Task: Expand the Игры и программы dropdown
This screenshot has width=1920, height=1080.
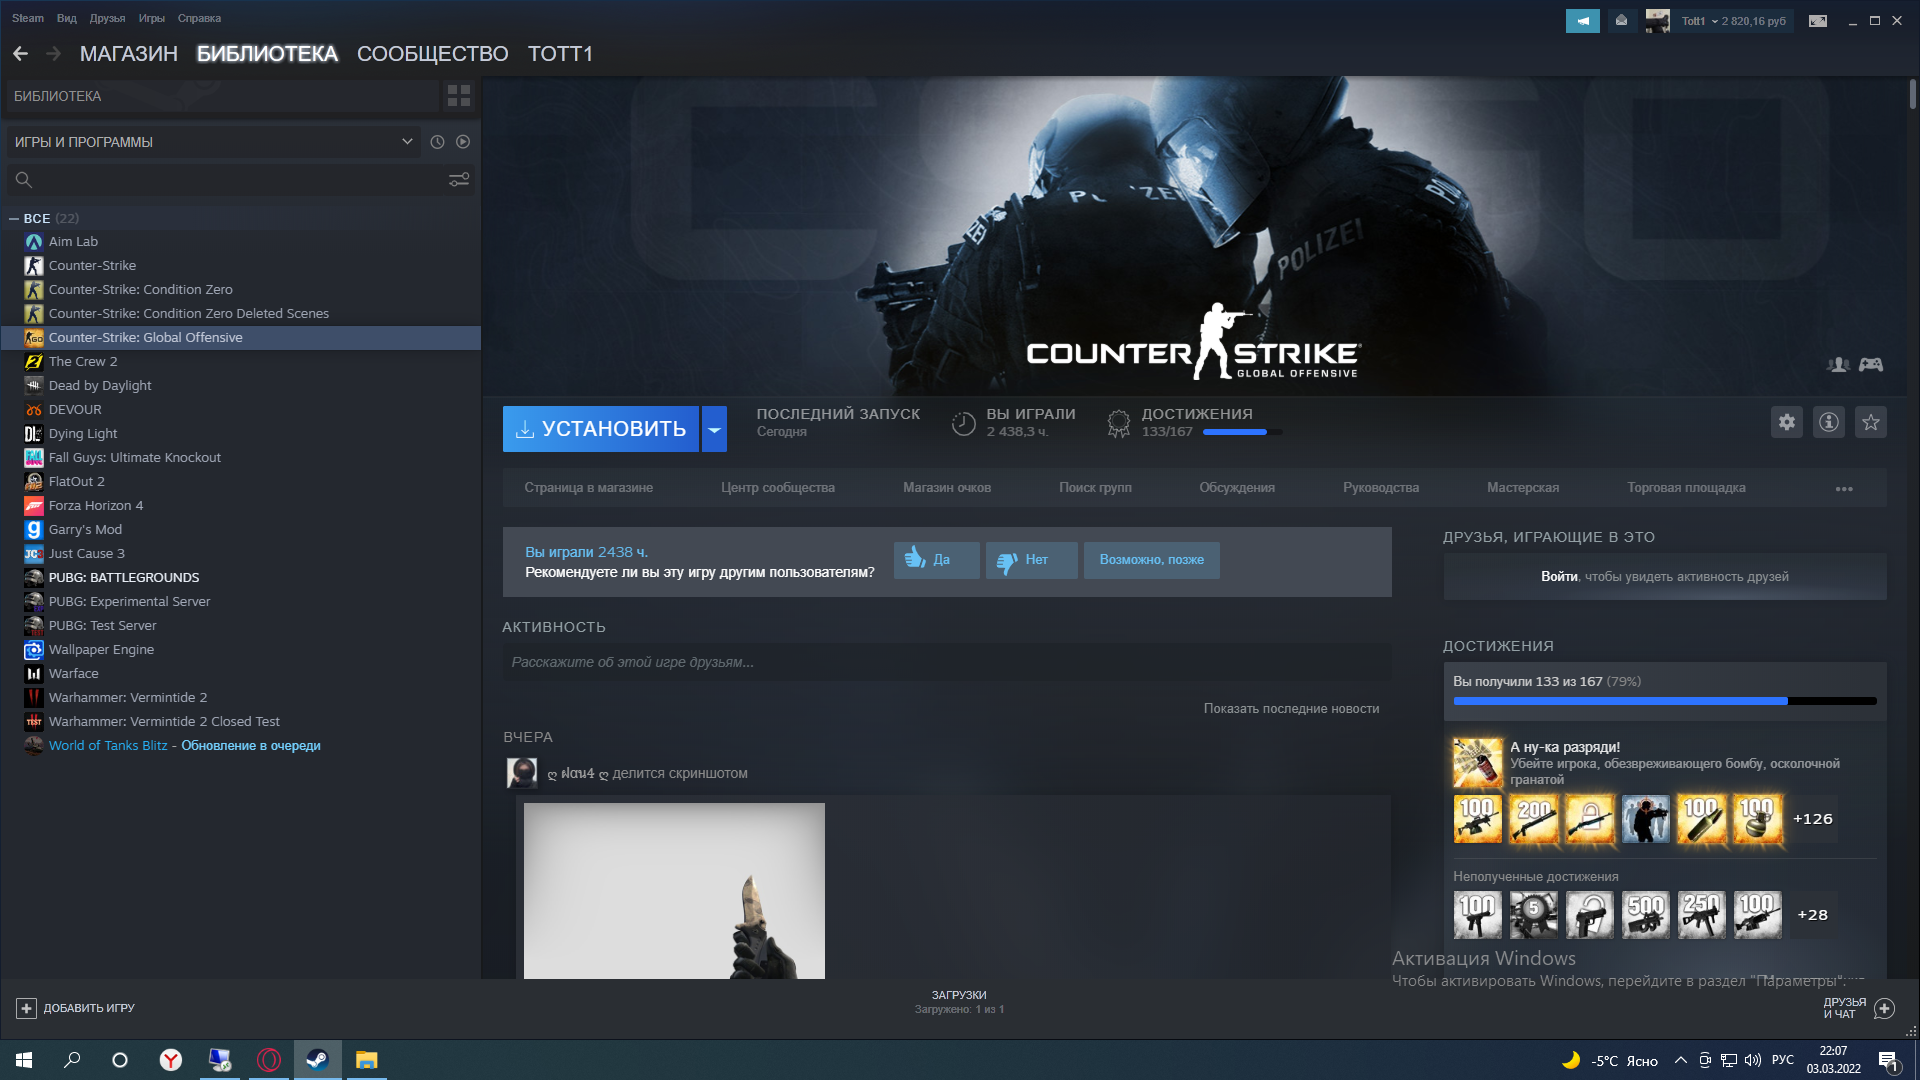Action: tap(407, 142)
